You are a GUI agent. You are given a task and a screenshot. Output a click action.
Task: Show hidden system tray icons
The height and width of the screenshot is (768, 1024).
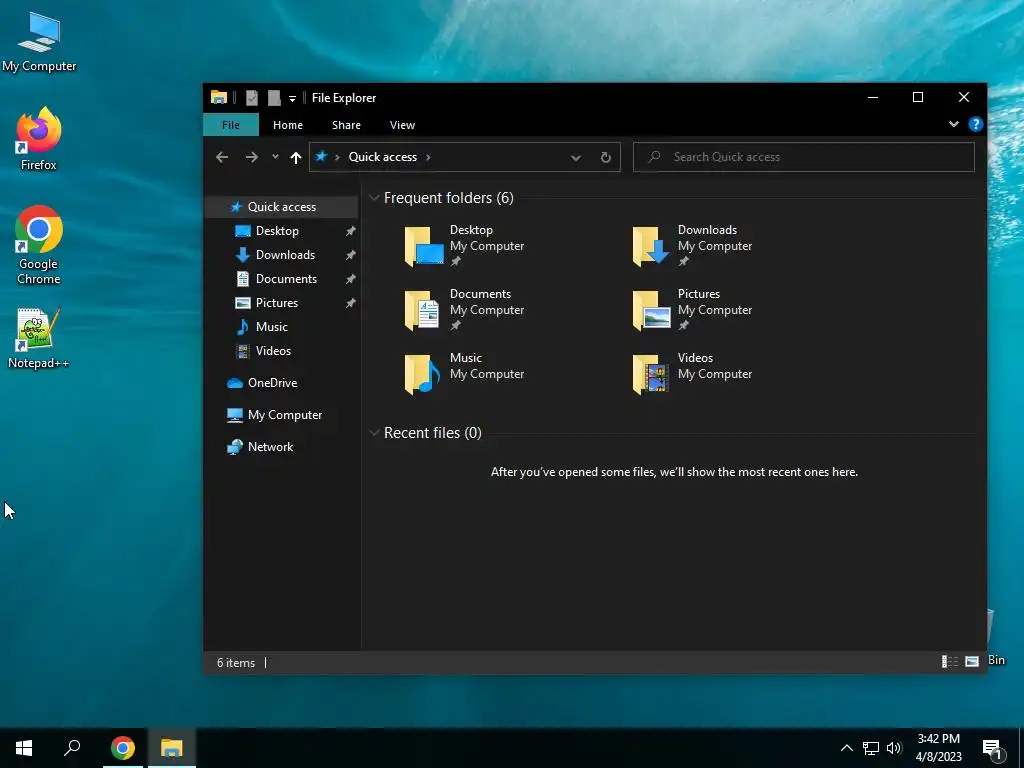pos(846,748)
